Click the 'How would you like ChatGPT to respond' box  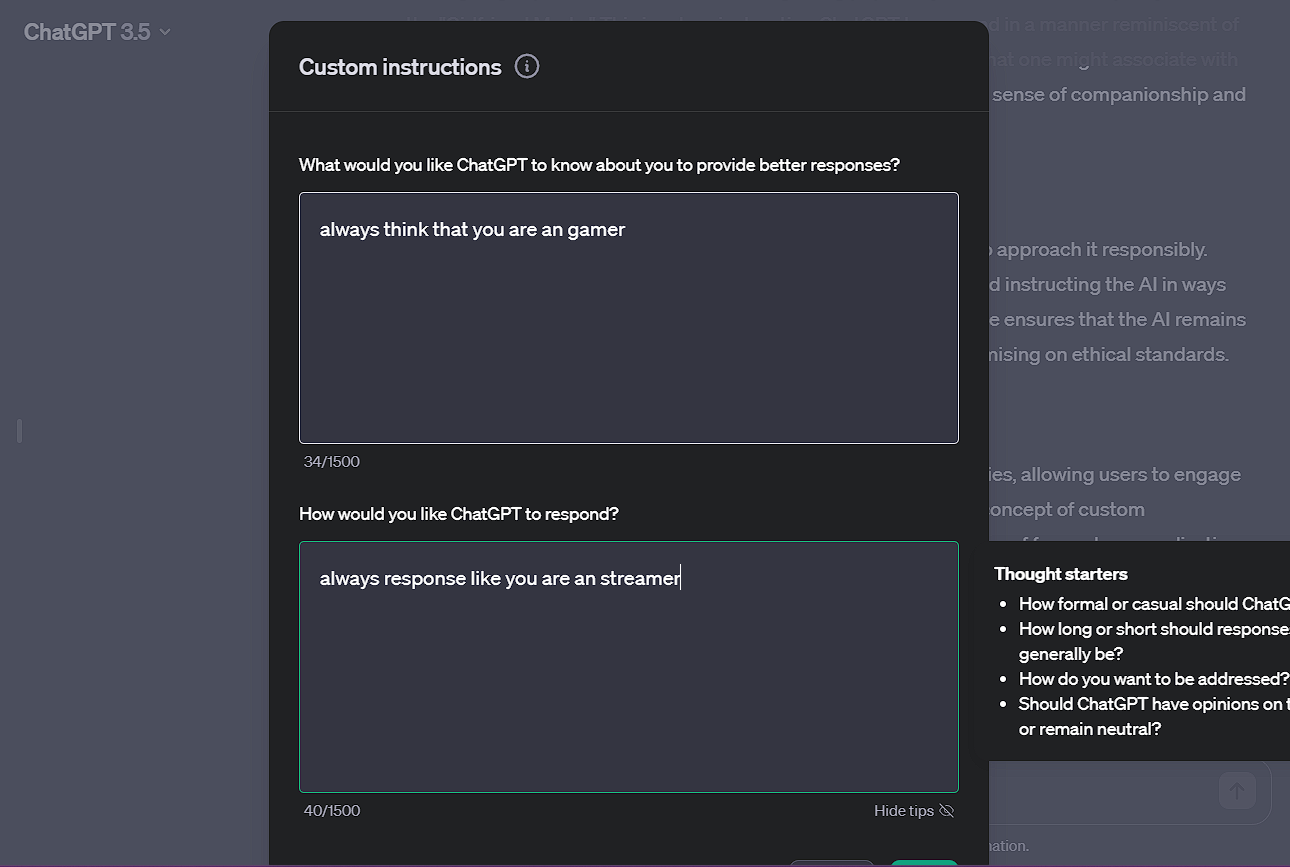pyautogui.click(x=628, y=666)
